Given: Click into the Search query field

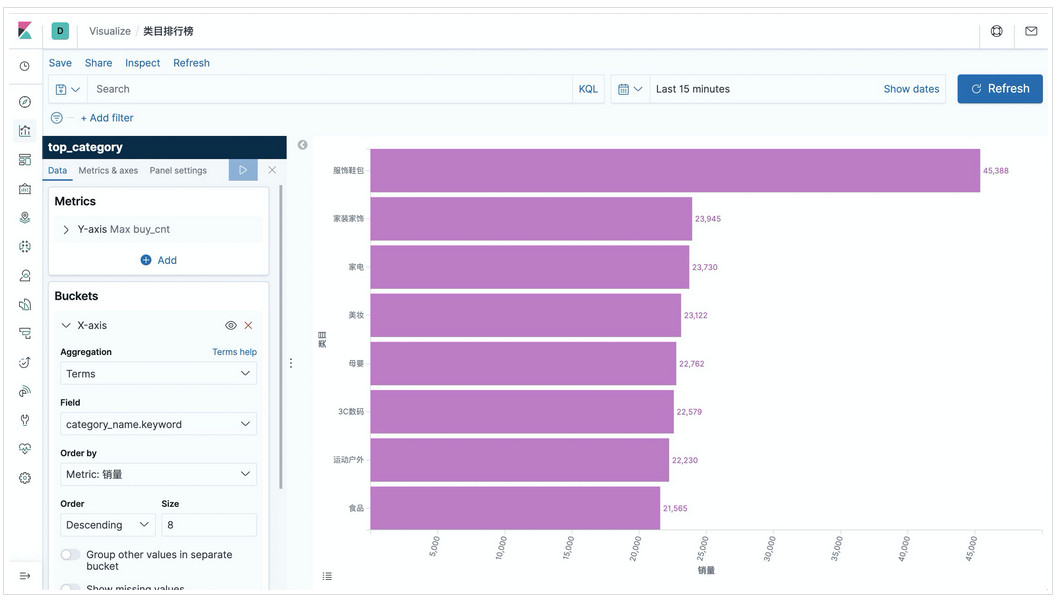Looking at the screenshot, I should point(330,89).
